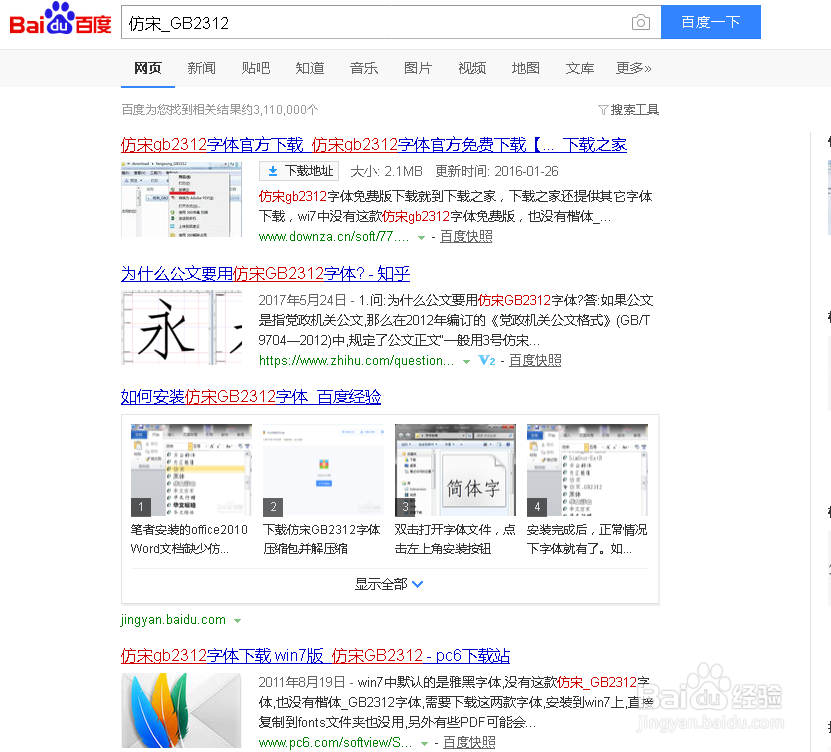Open the 视频 tab
This screenshot has width=831, height=752.
point(472,68)
